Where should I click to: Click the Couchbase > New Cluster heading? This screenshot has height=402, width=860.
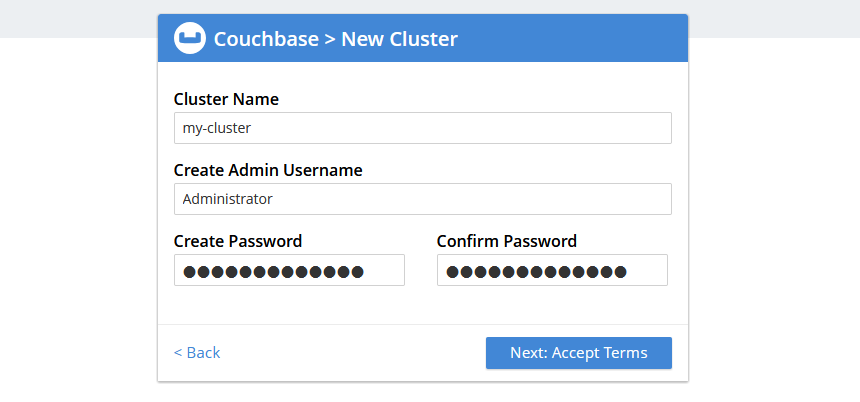tap(336, 39)
